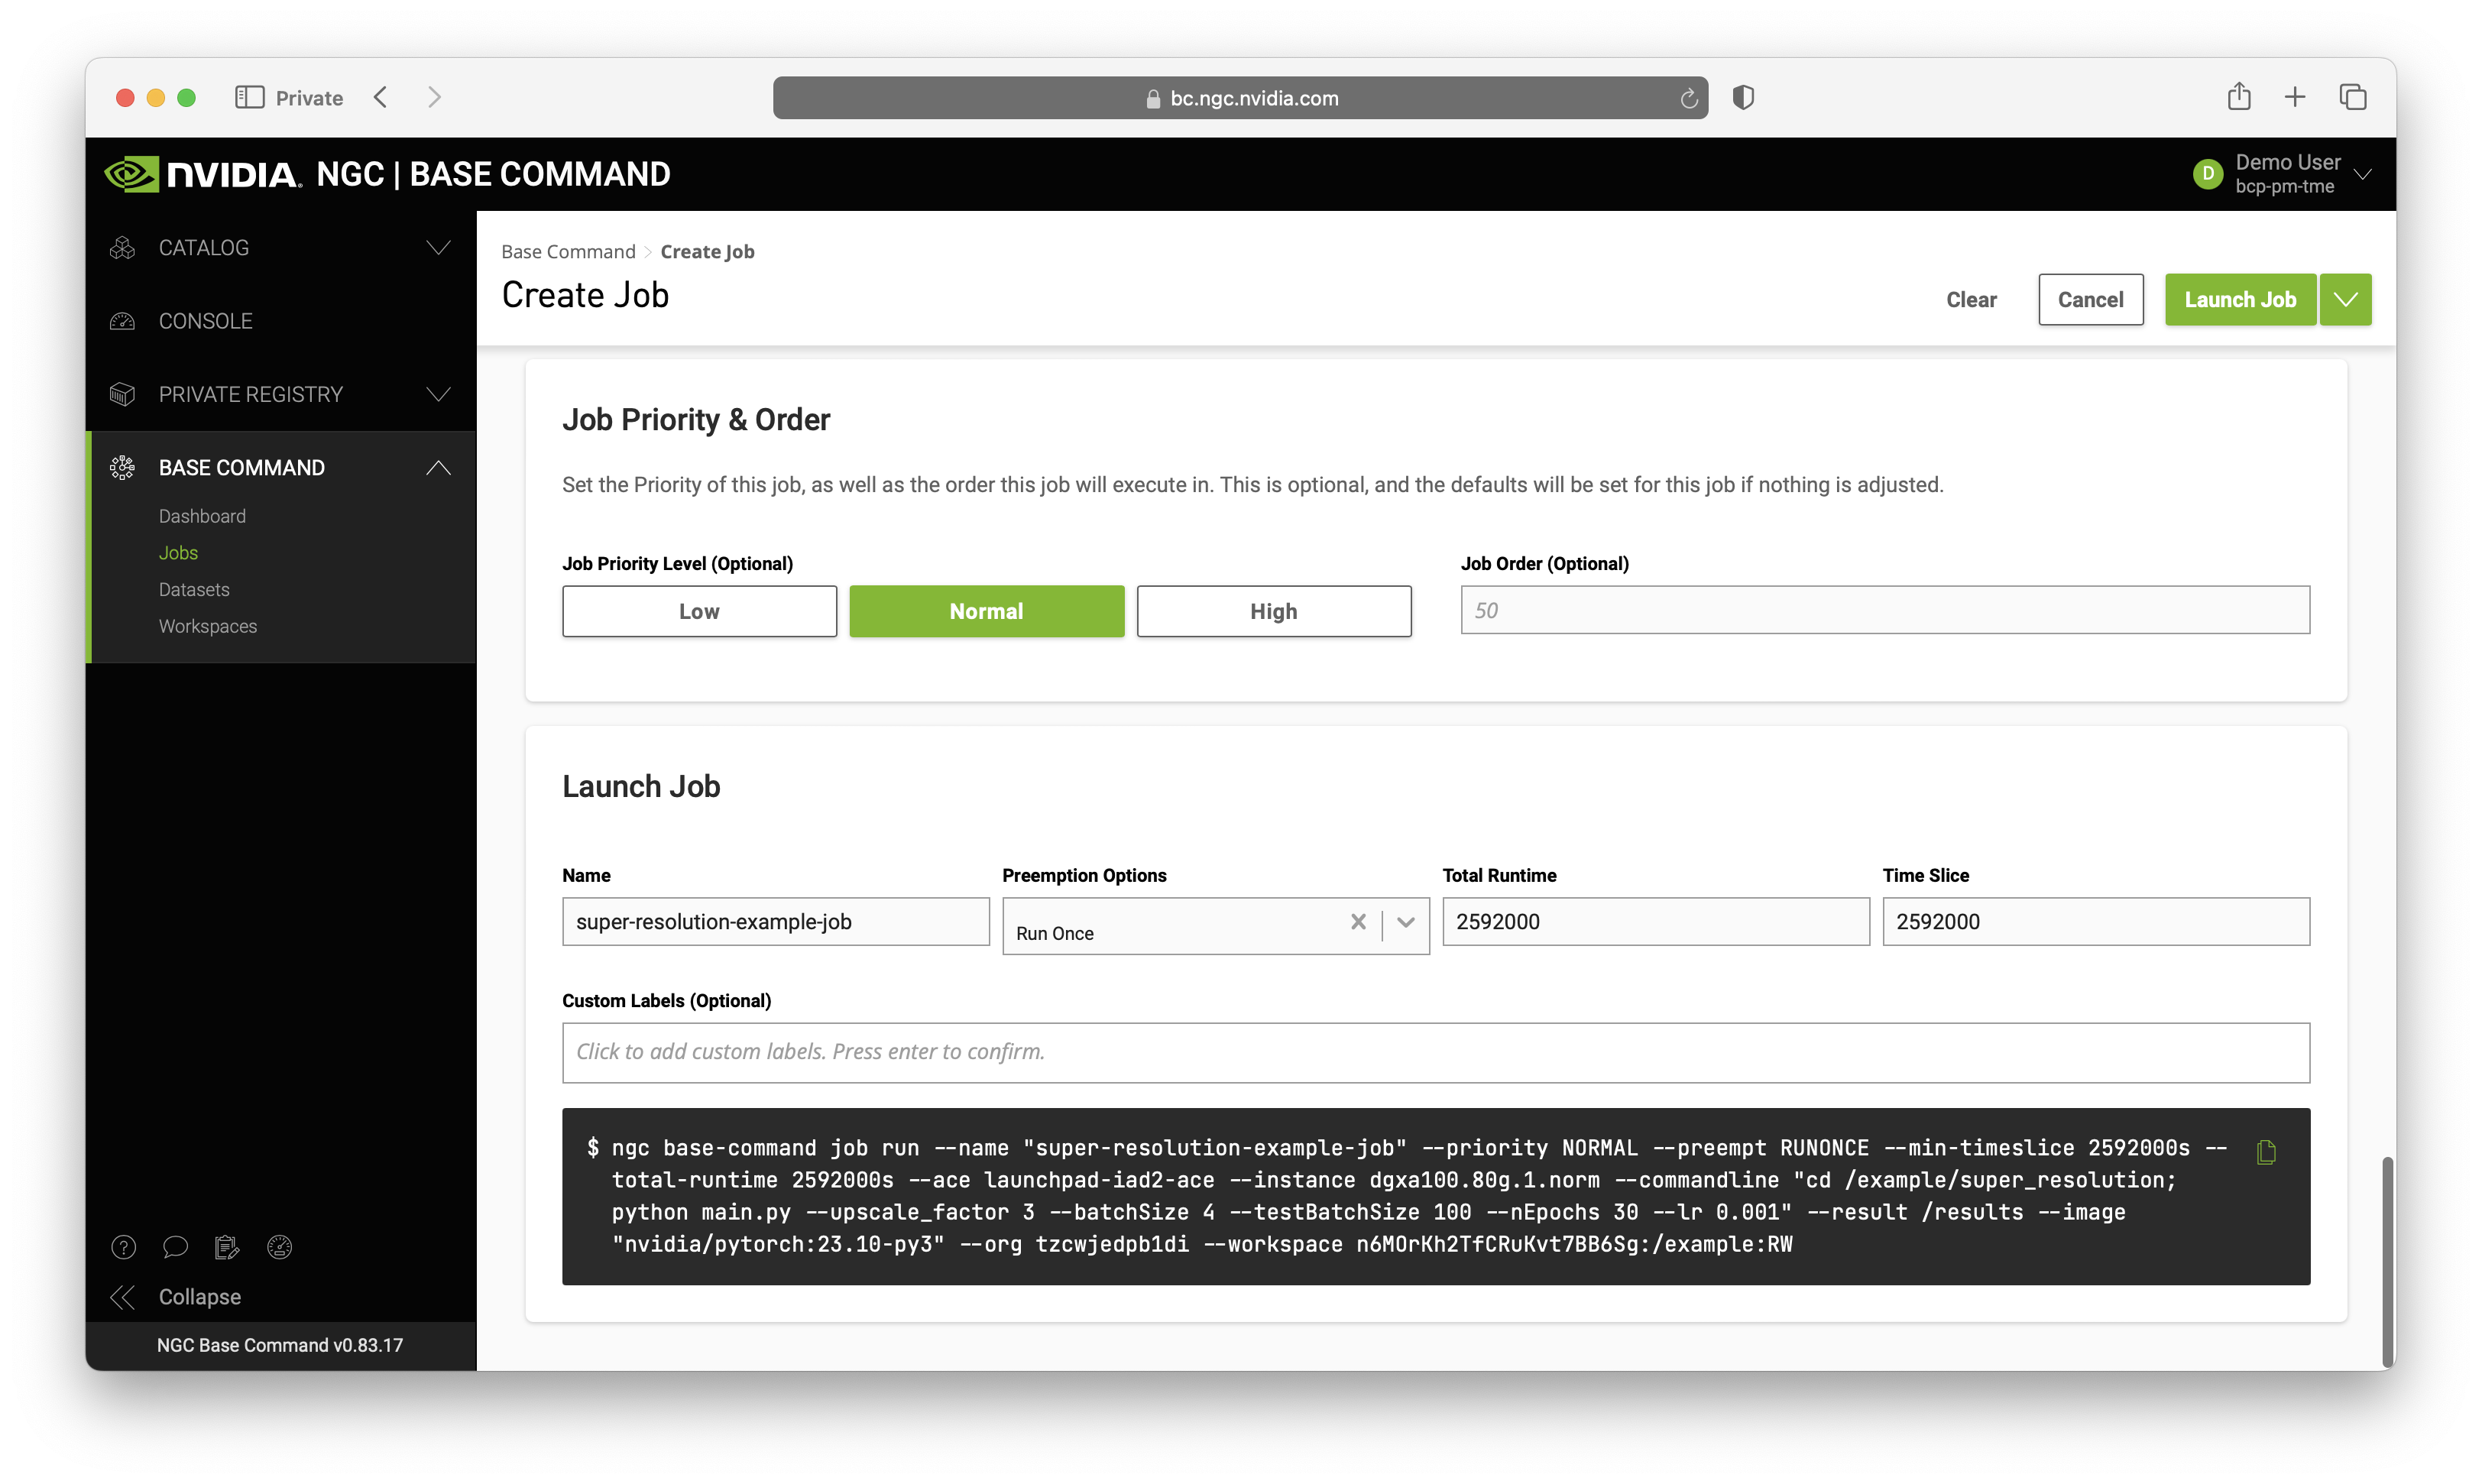Collapse the Base Command section chevron
Screen dimensions: 2482x1484
[x=438, y=467]
